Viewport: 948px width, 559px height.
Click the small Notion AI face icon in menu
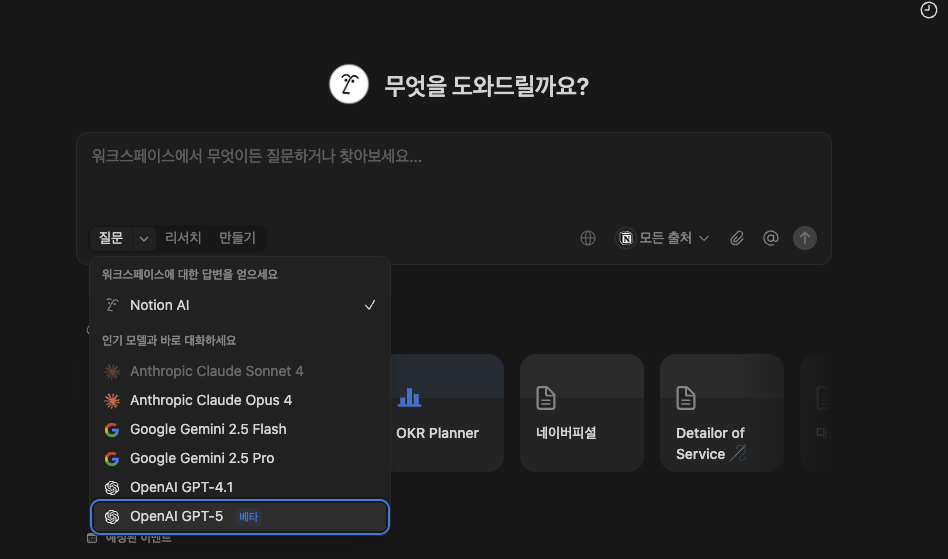coord(112,305)
